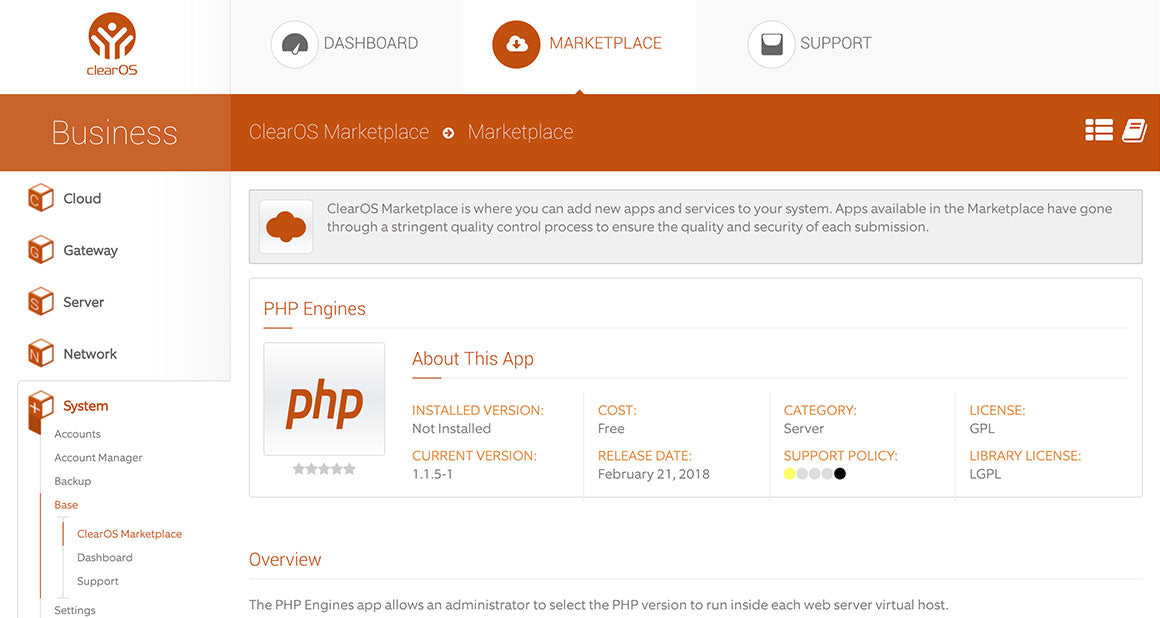This screenshot has height=618, width=1160.
Task: Click release date February 21, 2018
Action: tap(653, 474)
